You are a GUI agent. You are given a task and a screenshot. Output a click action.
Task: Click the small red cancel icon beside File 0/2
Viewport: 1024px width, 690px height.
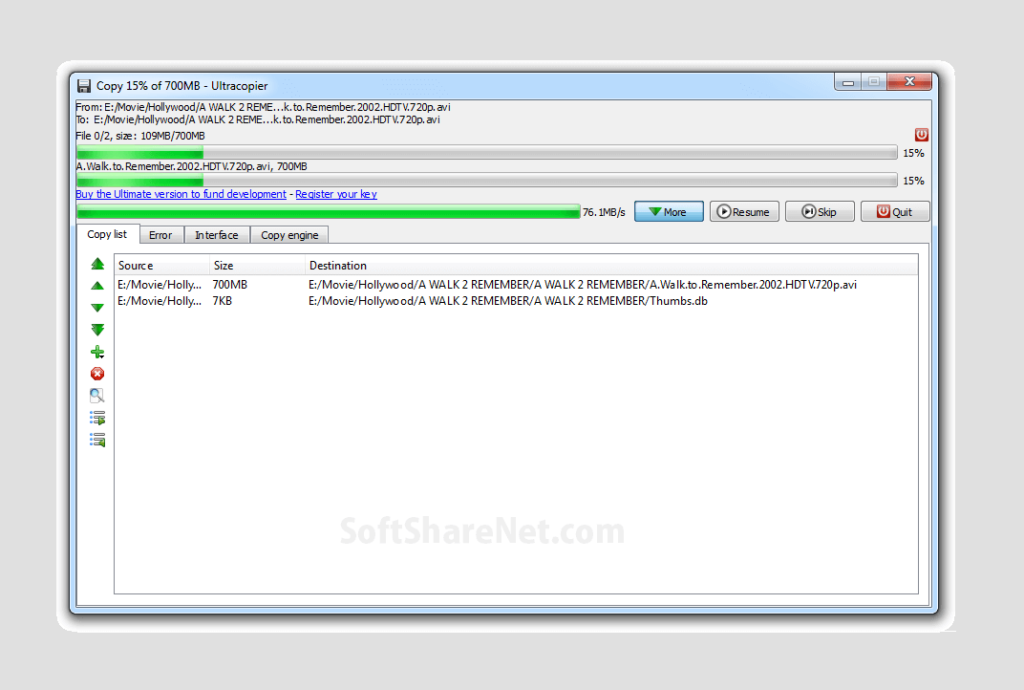[x=921, y=135]
